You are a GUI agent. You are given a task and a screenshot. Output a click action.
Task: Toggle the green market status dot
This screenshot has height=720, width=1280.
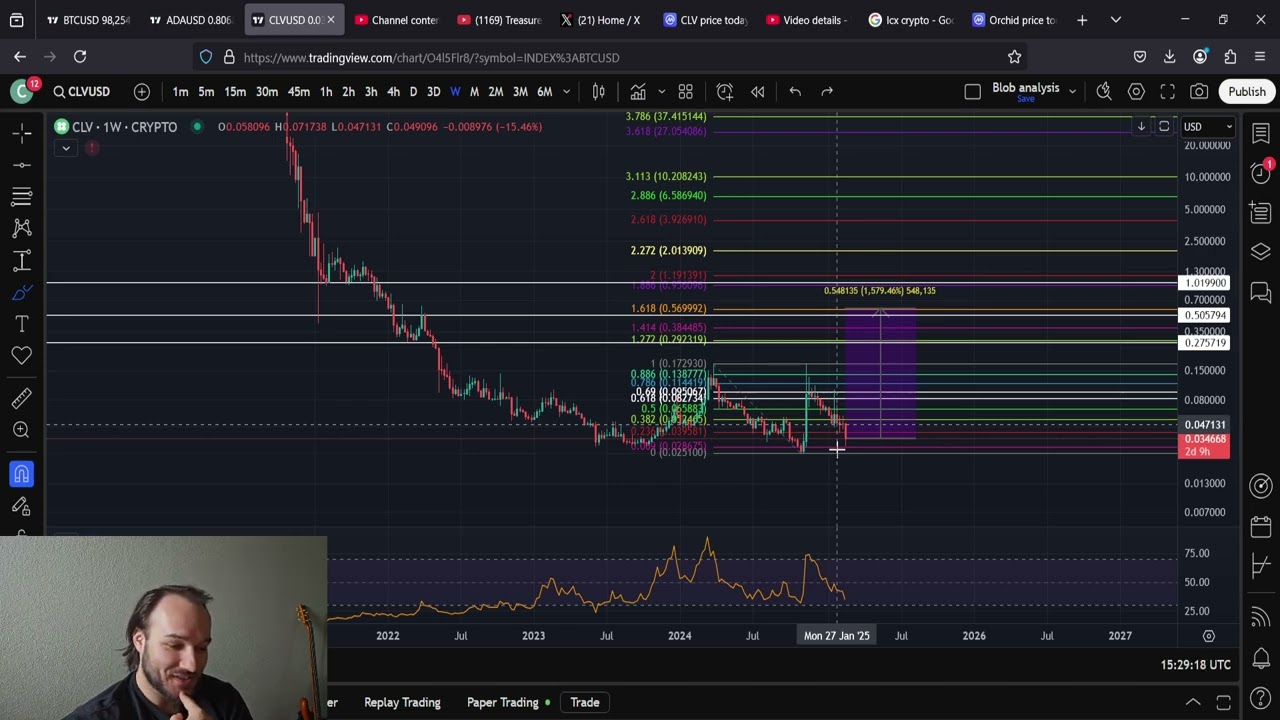click(197, 127)
